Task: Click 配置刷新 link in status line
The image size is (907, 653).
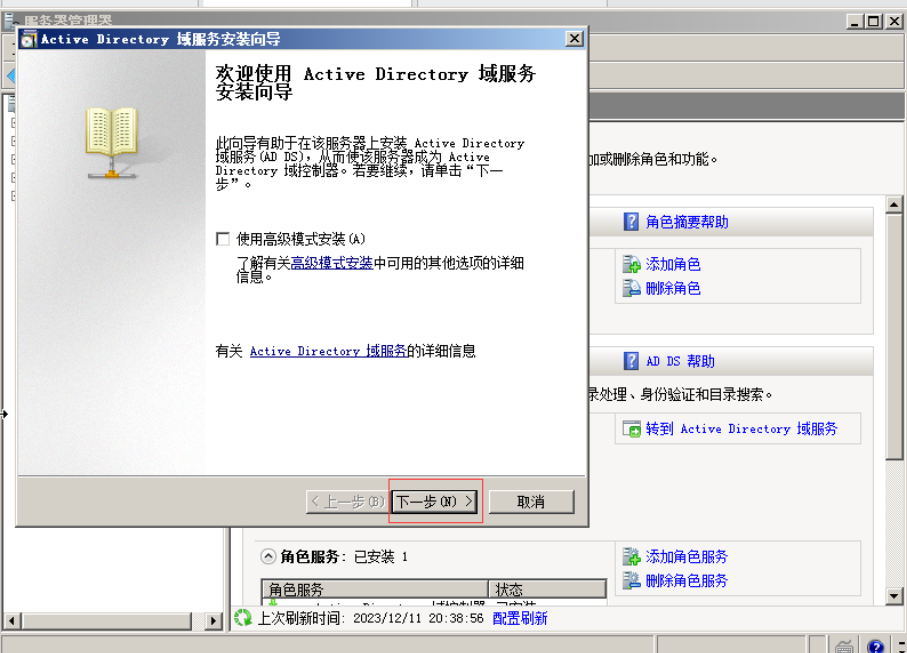Action: (520, 618)
